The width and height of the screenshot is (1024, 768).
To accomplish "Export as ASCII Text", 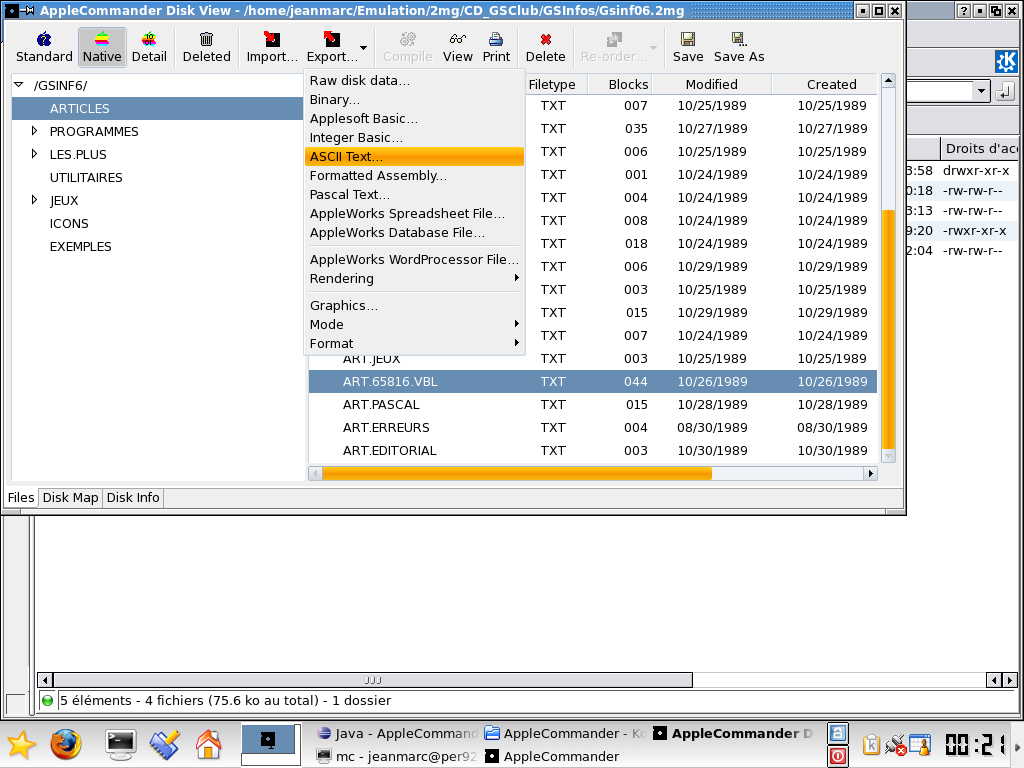I will [414, 156].
